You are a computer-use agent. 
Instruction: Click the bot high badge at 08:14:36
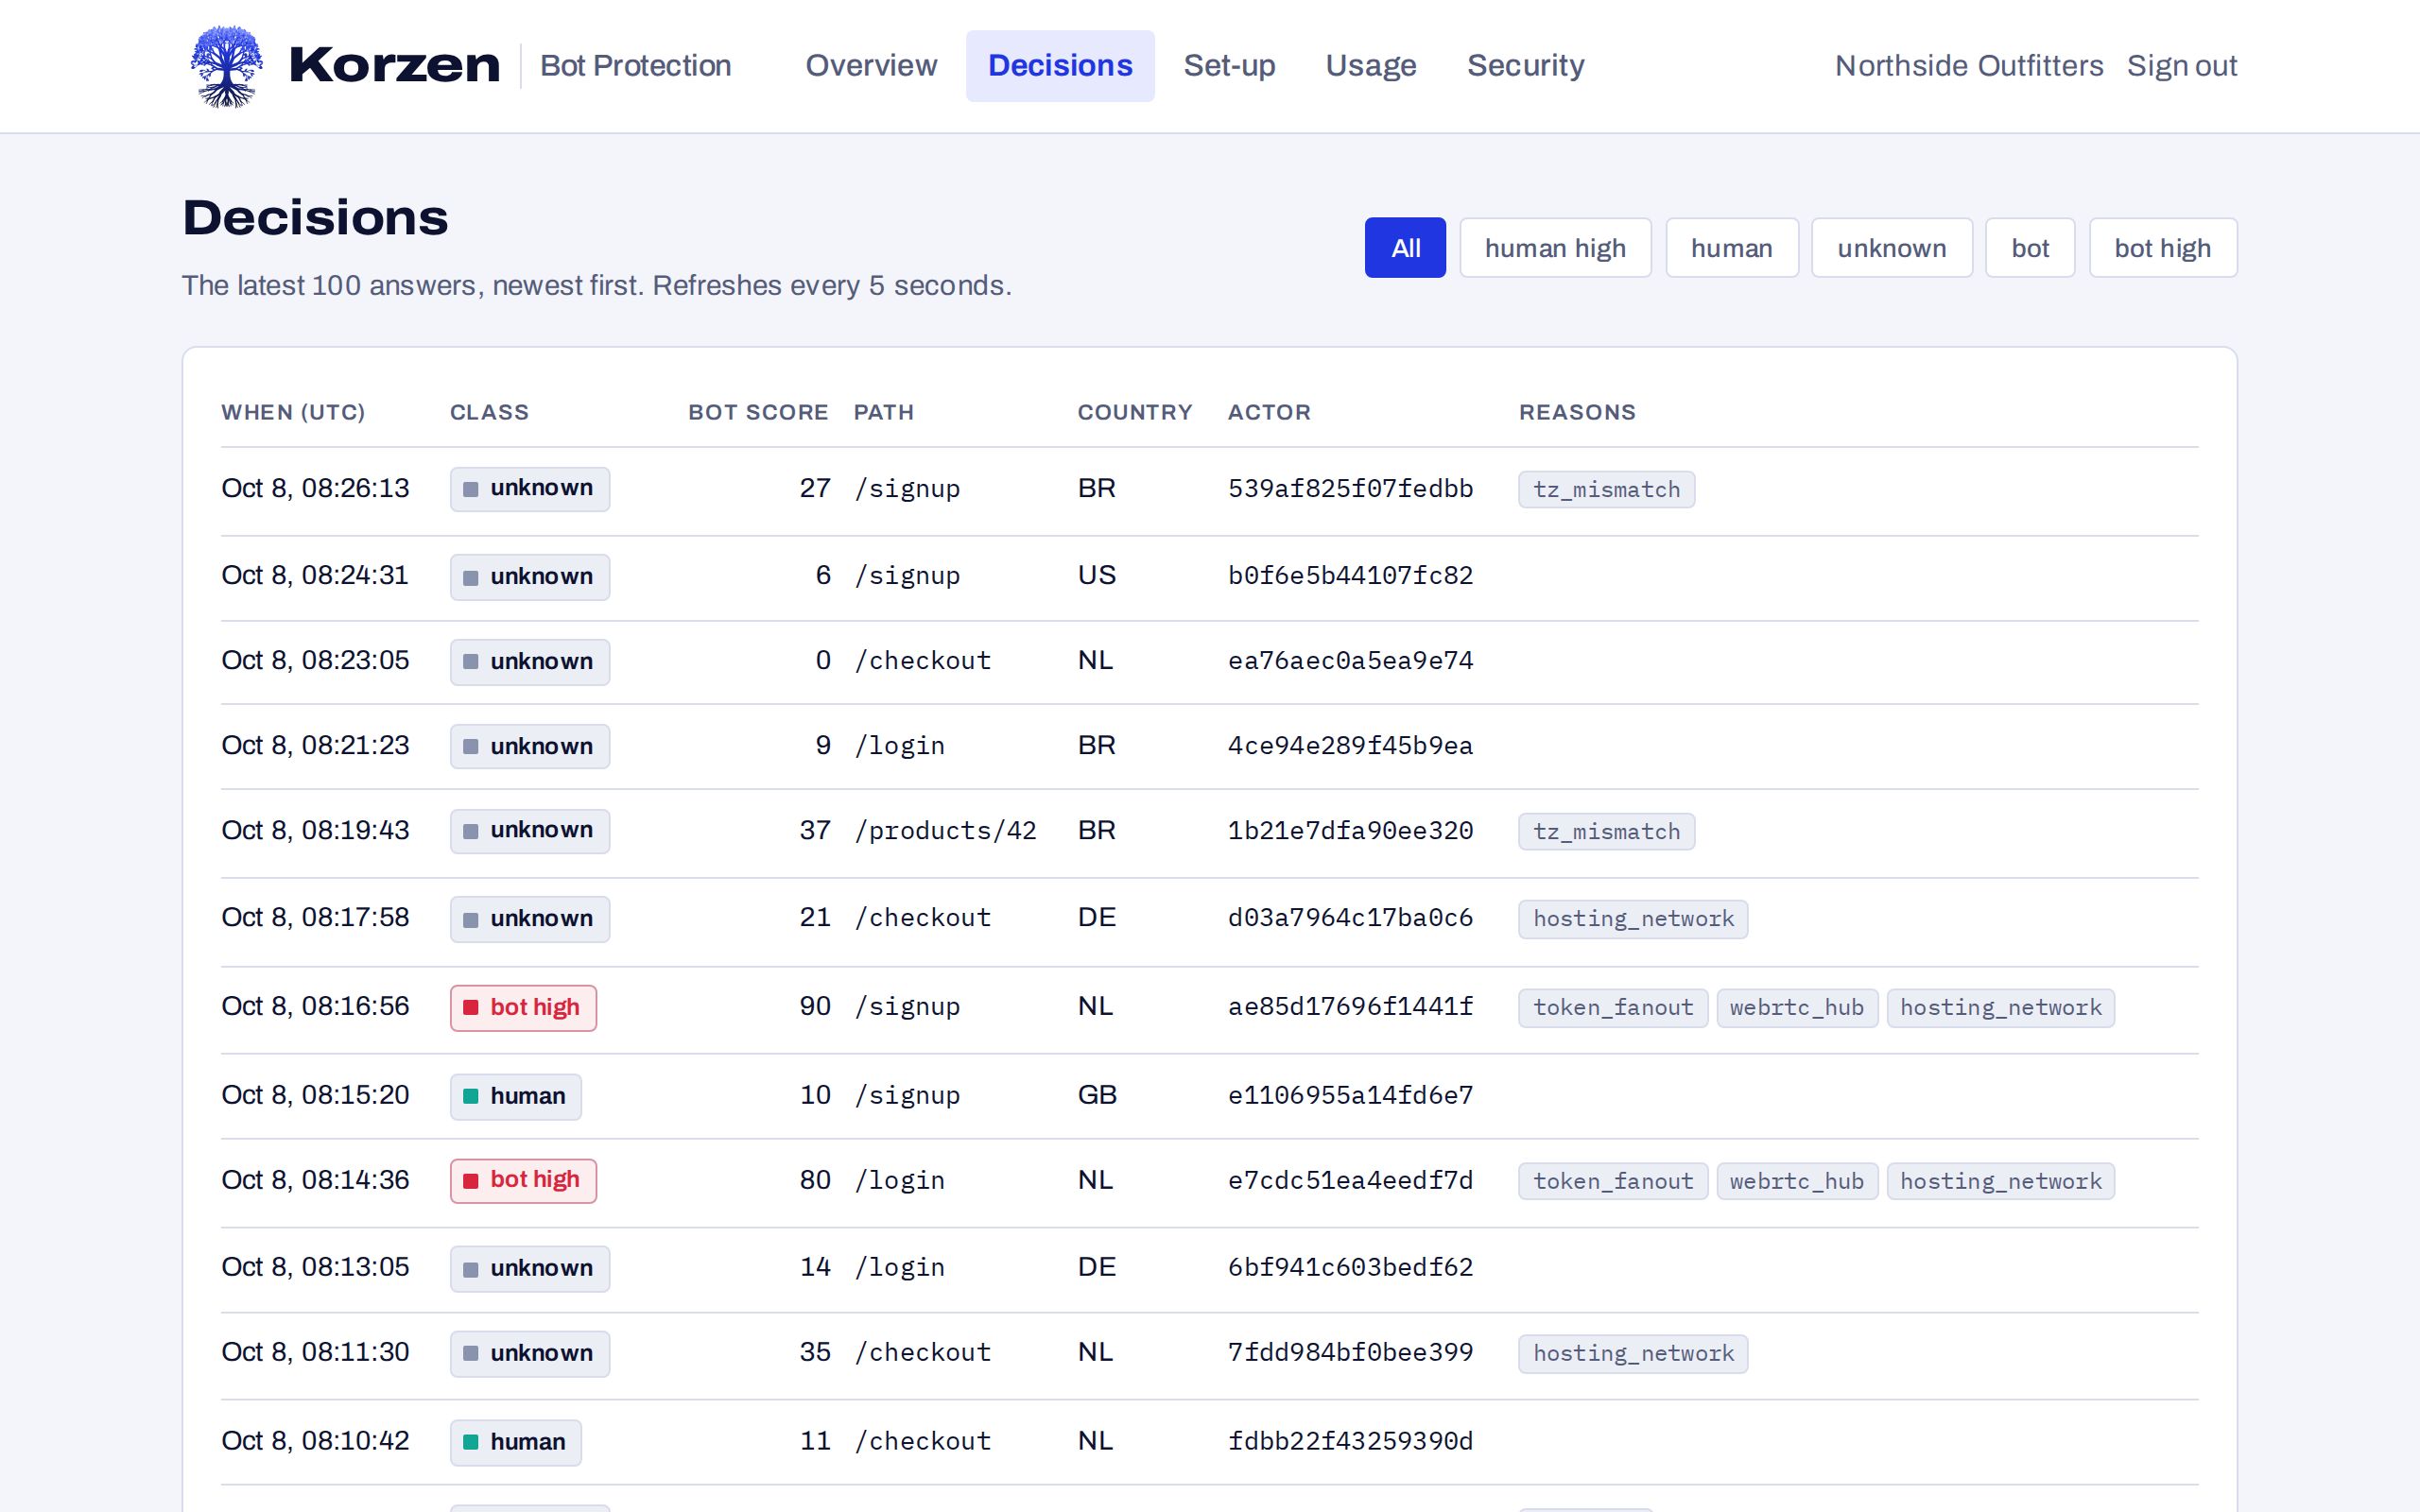click(x=523, y=1180)
